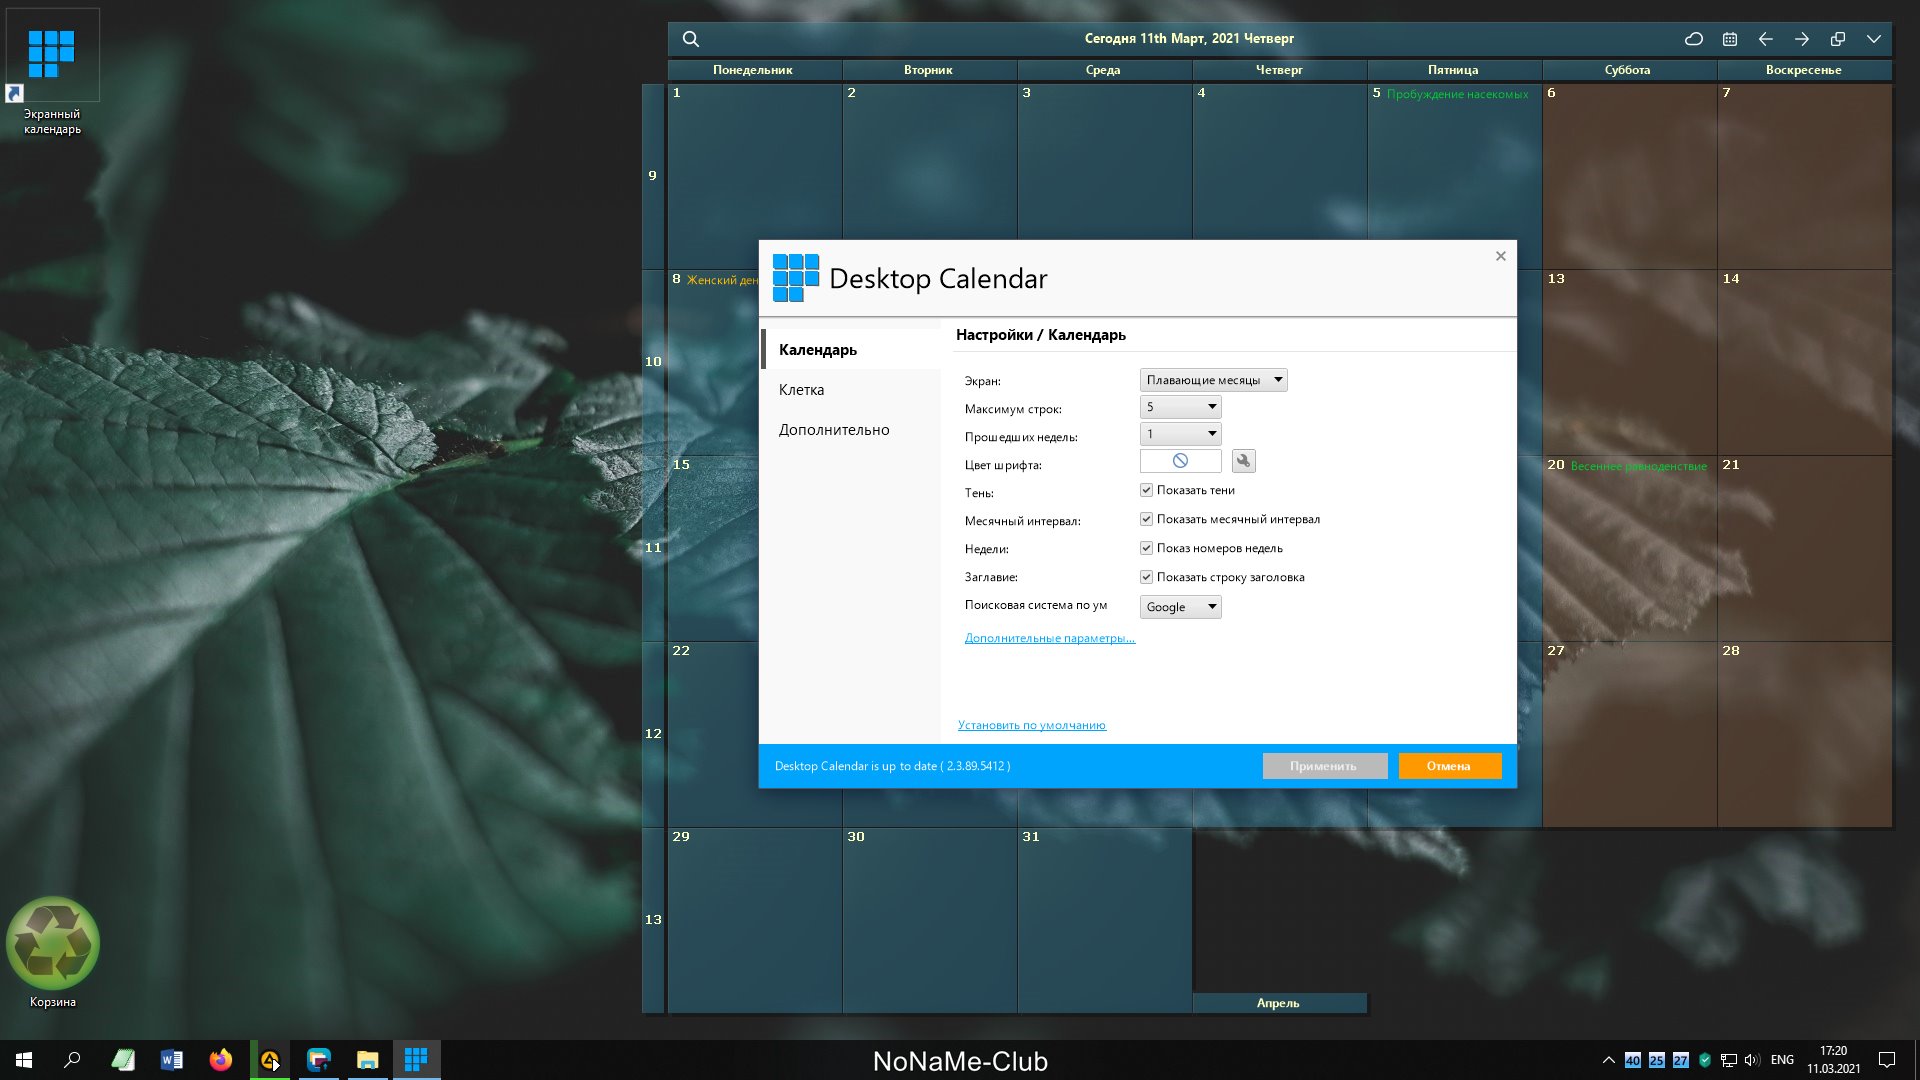Open Дополнительные параметры link
Viewport: 1920px width, 1080px height.
coord(1050,638)
